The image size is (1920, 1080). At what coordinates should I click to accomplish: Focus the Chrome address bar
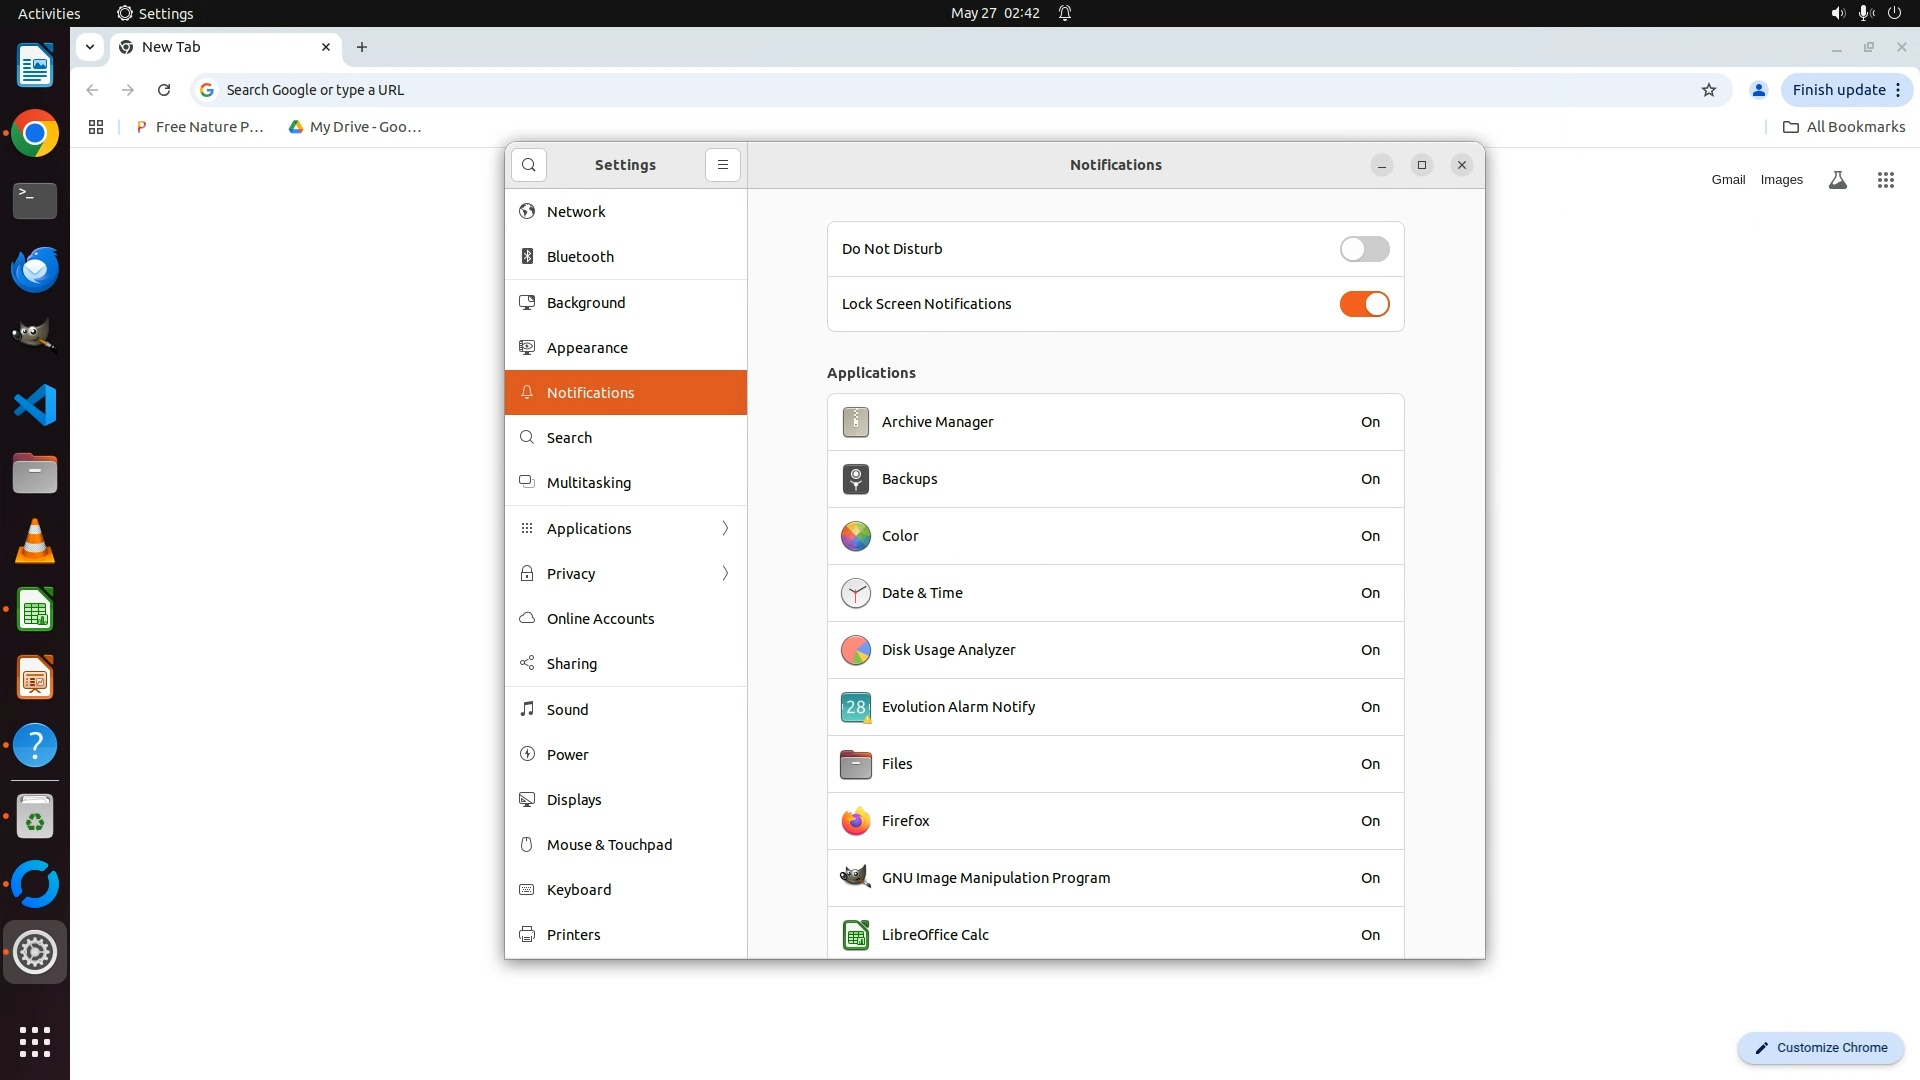(x=900, y=90)
